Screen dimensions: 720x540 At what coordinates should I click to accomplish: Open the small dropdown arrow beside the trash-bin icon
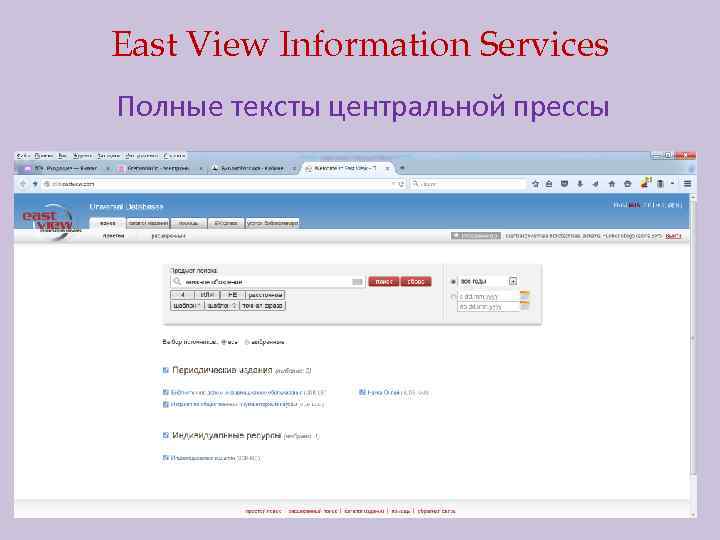(672, 184)
